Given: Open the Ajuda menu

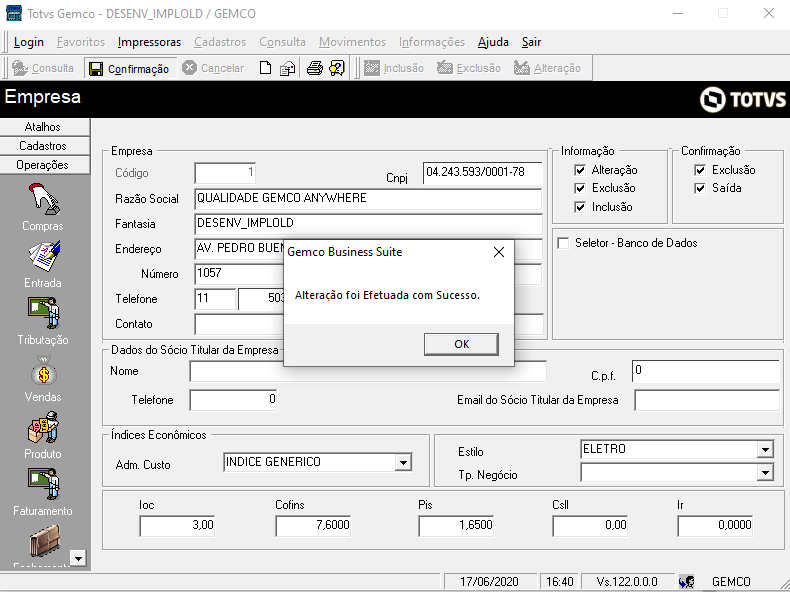Looking at the screenshot, I should click(x=493, y=42).
